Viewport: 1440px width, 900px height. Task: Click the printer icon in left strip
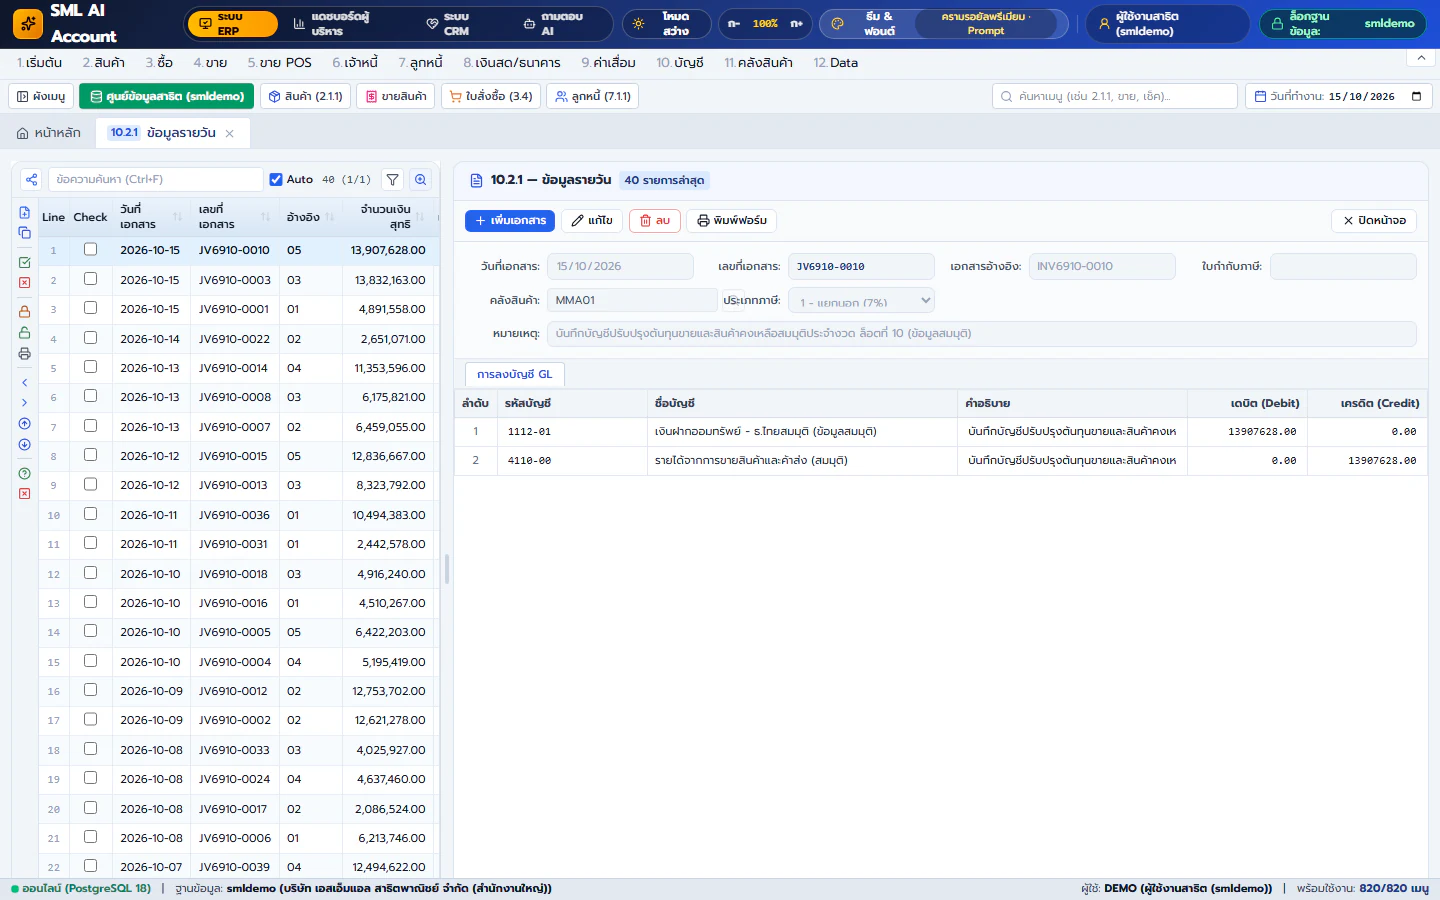[24, 354]
